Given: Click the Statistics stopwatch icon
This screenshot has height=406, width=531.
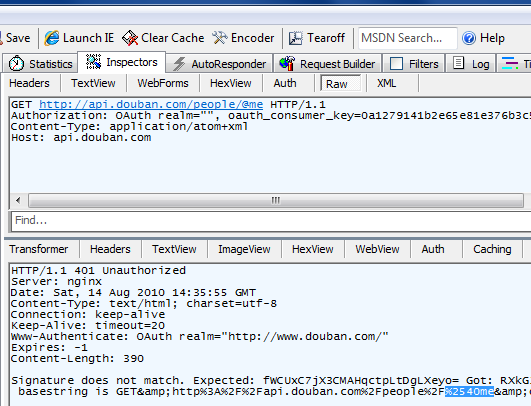Looking at the screenshot, I should [x=16, y=63].
